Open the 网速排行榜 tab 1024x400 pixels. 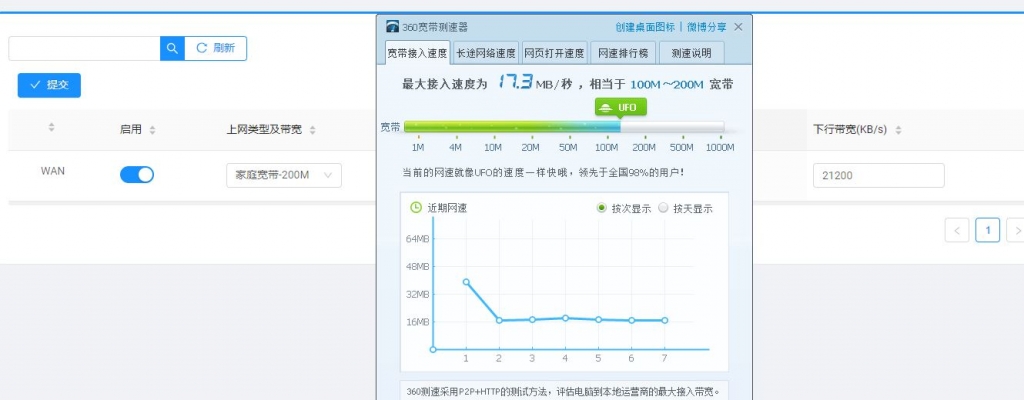coord(623,53)
